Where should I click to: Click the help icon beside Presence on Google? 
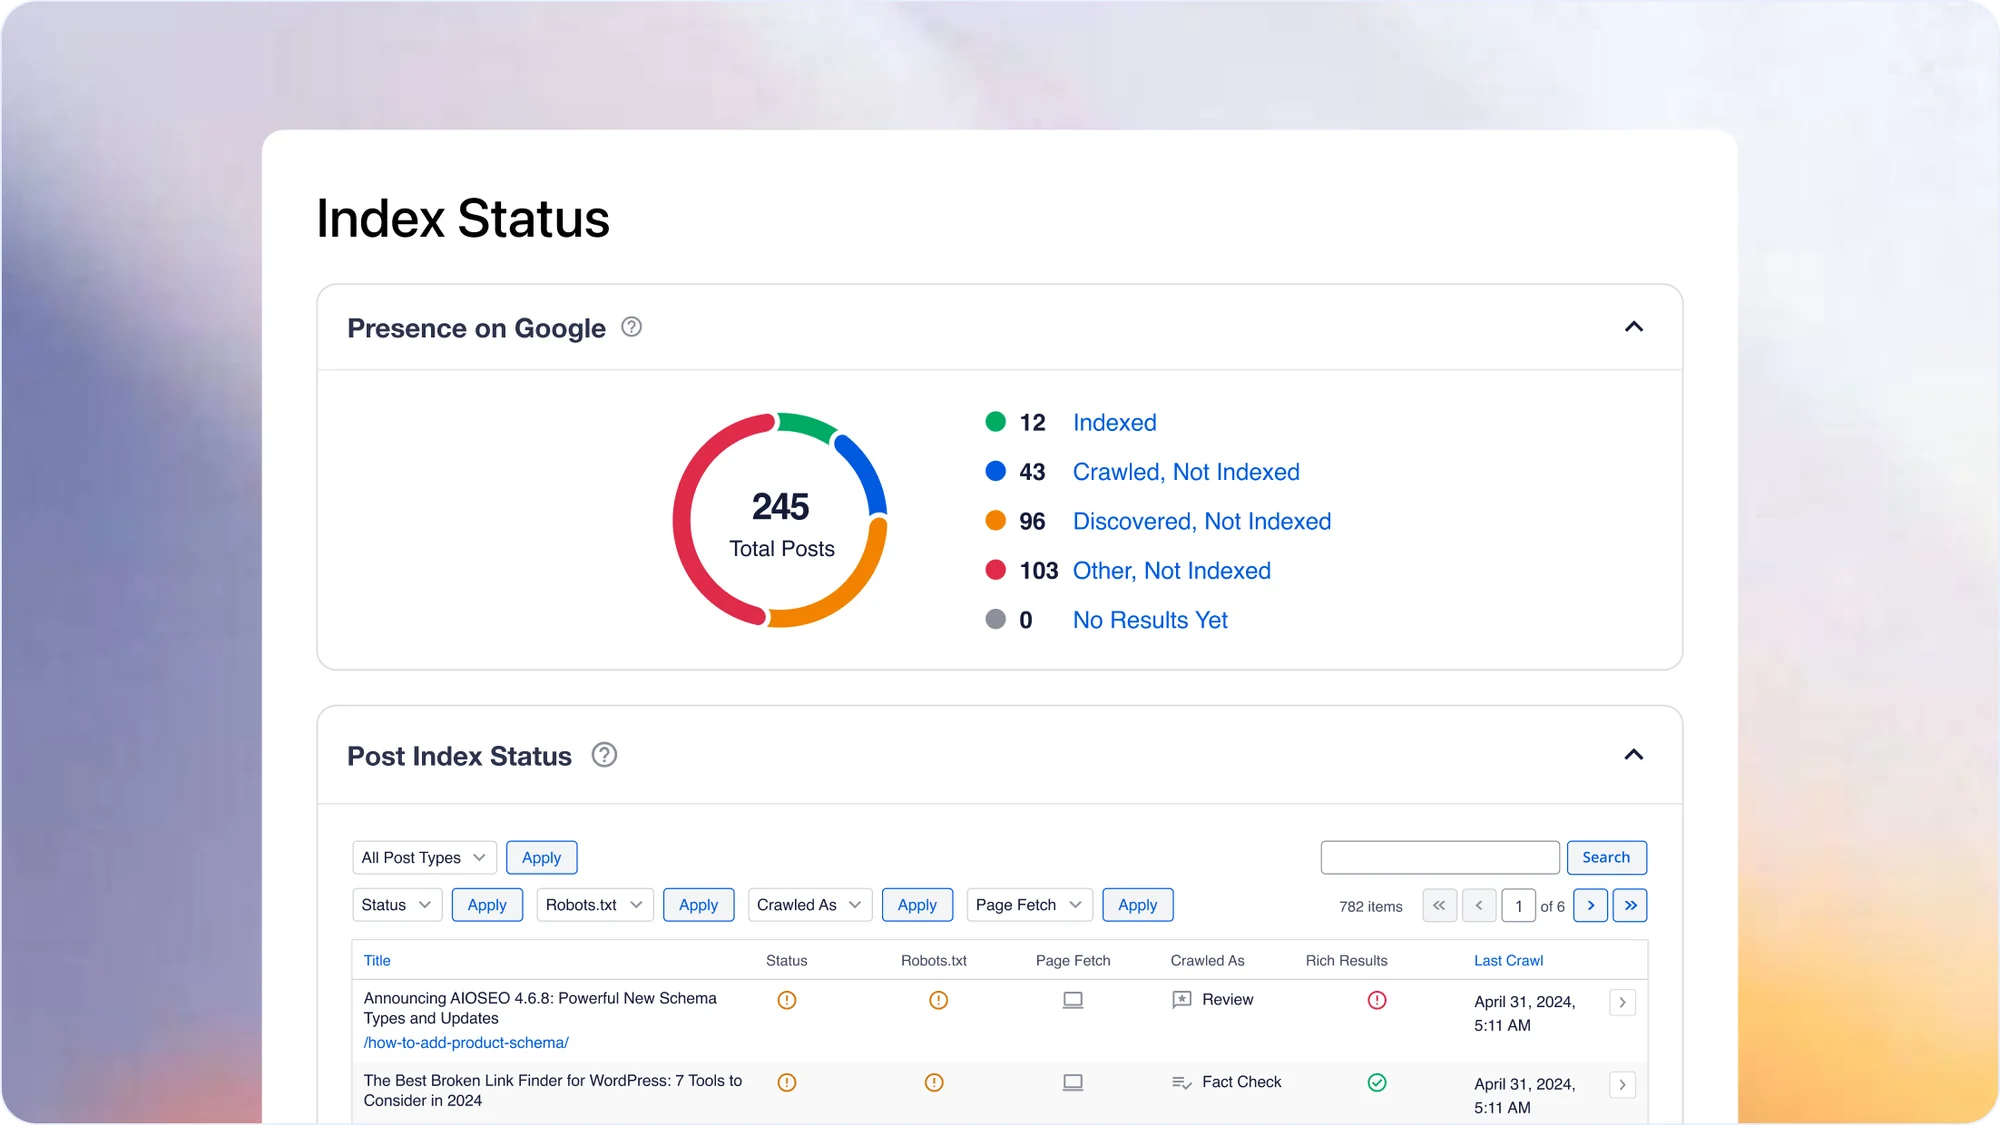click(630, 327)
